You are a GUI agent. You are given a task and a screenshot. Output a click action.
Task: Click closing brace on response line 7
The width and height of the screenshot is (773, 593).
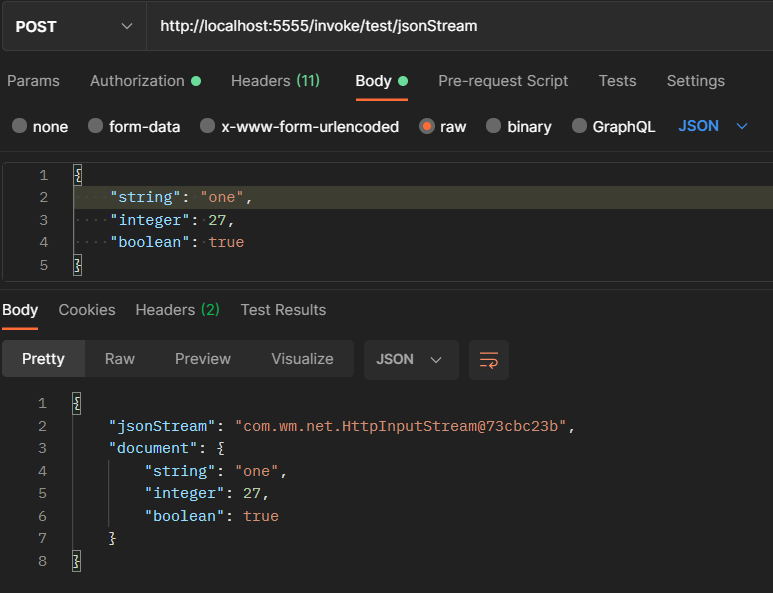pyautogui.click(x=112, y=538)
